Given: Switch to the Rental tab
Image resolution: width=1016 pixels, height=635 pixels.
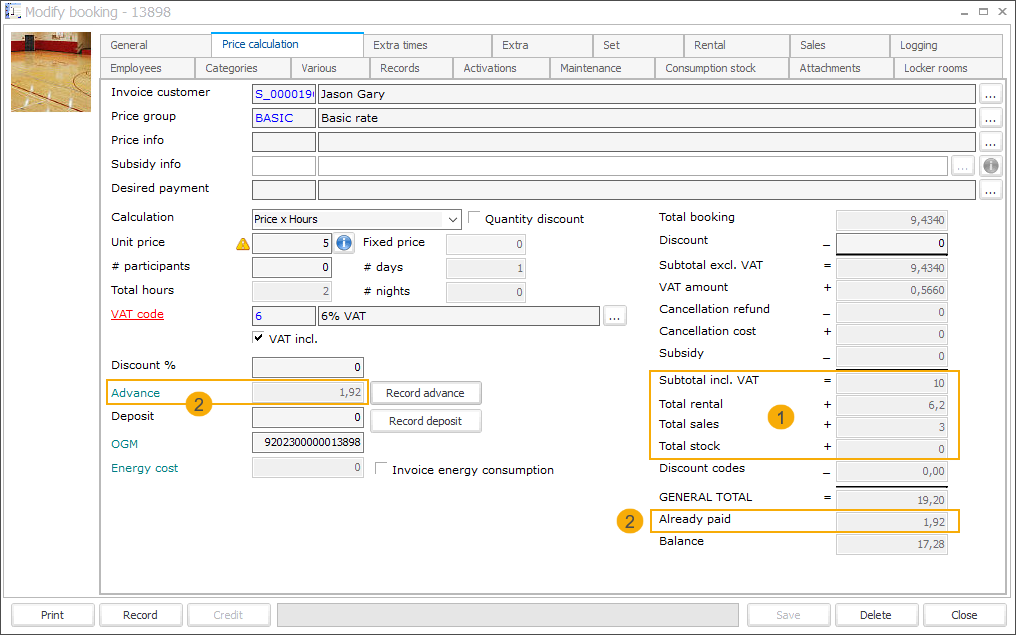Looking at the screenshot, I should (710, 45).
